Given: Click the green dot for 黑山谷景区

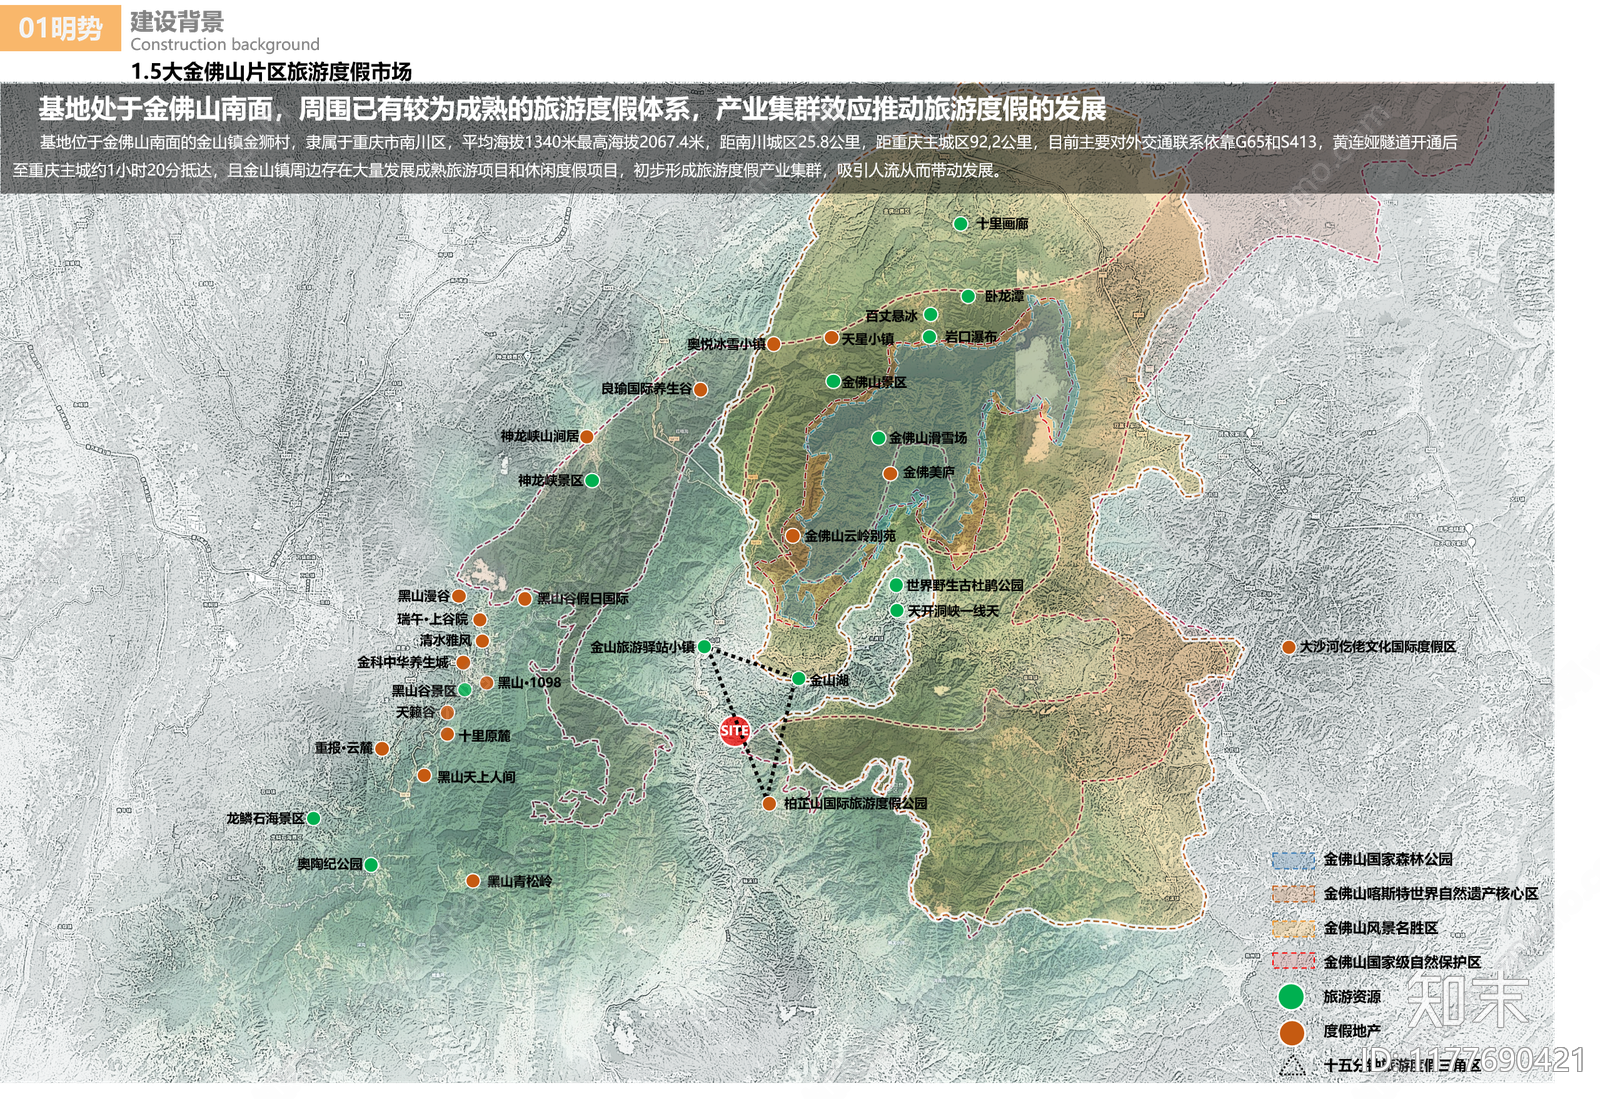Looking at the screenshot, I should click(x=465, y=690).
